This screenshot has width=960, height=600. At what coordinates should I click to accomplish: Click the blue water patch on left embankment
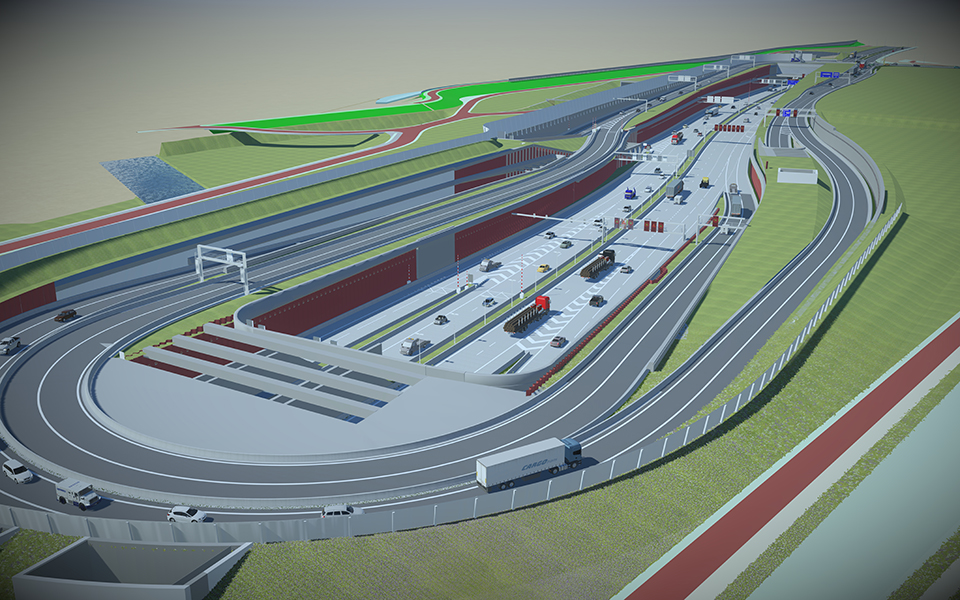click(x=151, y=178)
